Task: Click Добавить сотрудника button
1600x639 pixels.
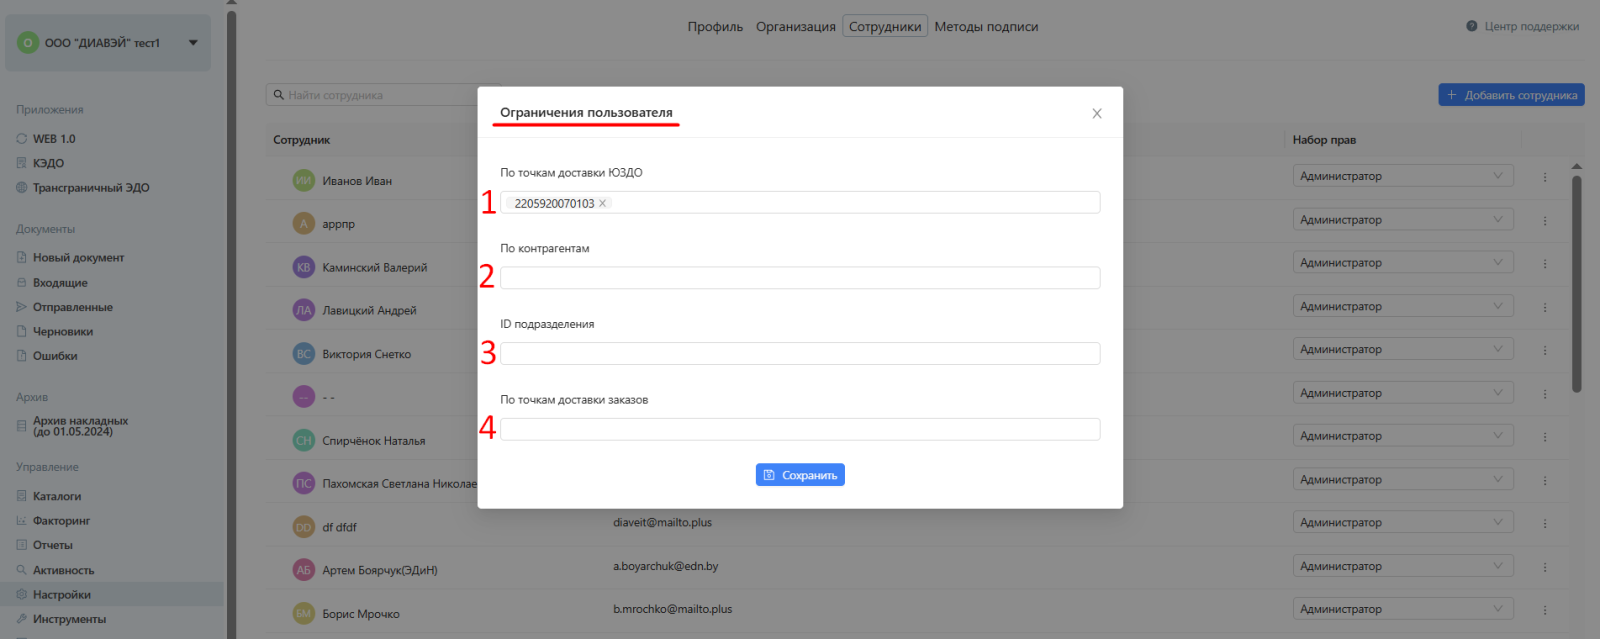Action: pos(1511,95)
